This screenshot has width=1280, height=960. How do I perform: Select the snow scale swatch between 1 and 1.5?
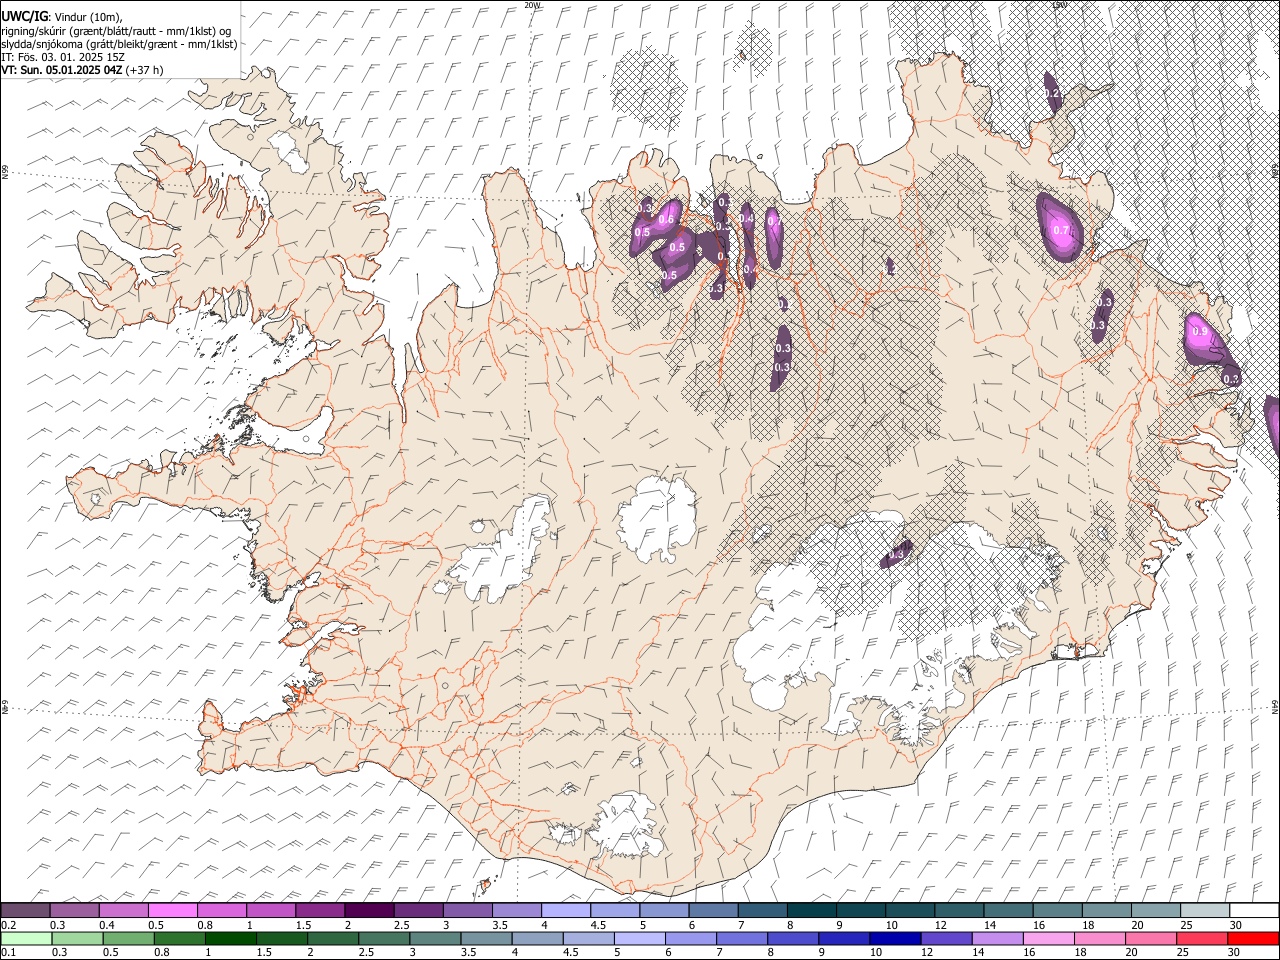(x=270, y=911)
